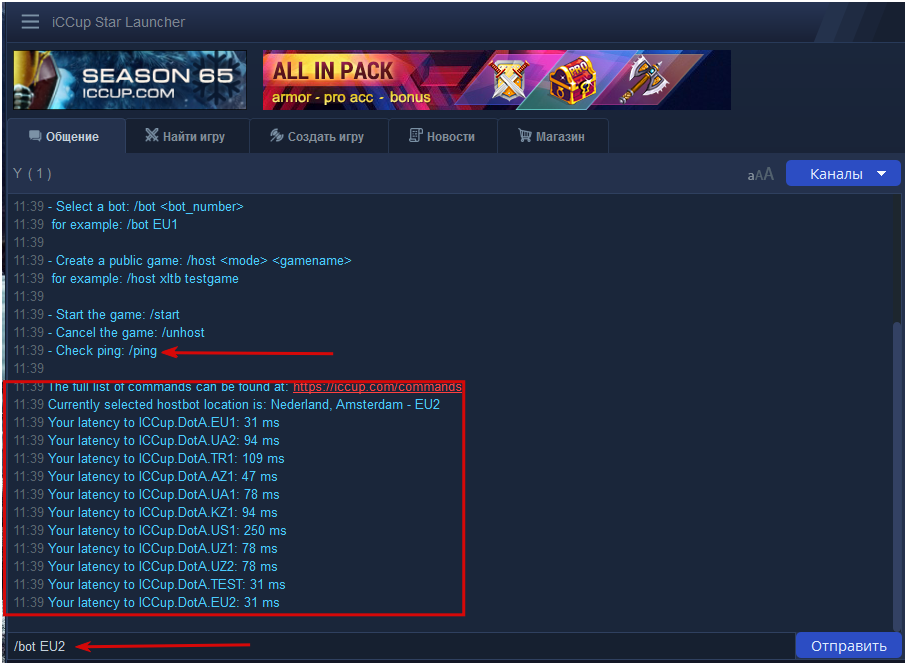Image resolution: width=905 pixels, height=663 pixels.
Task: Expand the Каналы dropdown arrow
Action: pos(881,174)
